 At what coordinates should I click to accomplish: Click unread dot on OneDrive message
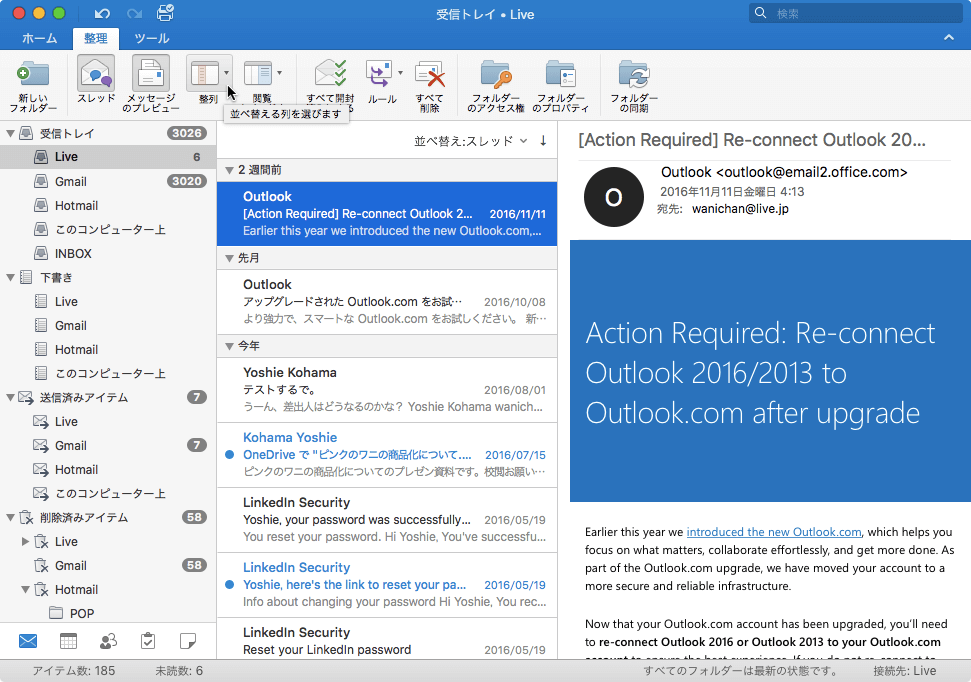pos(229,455)
